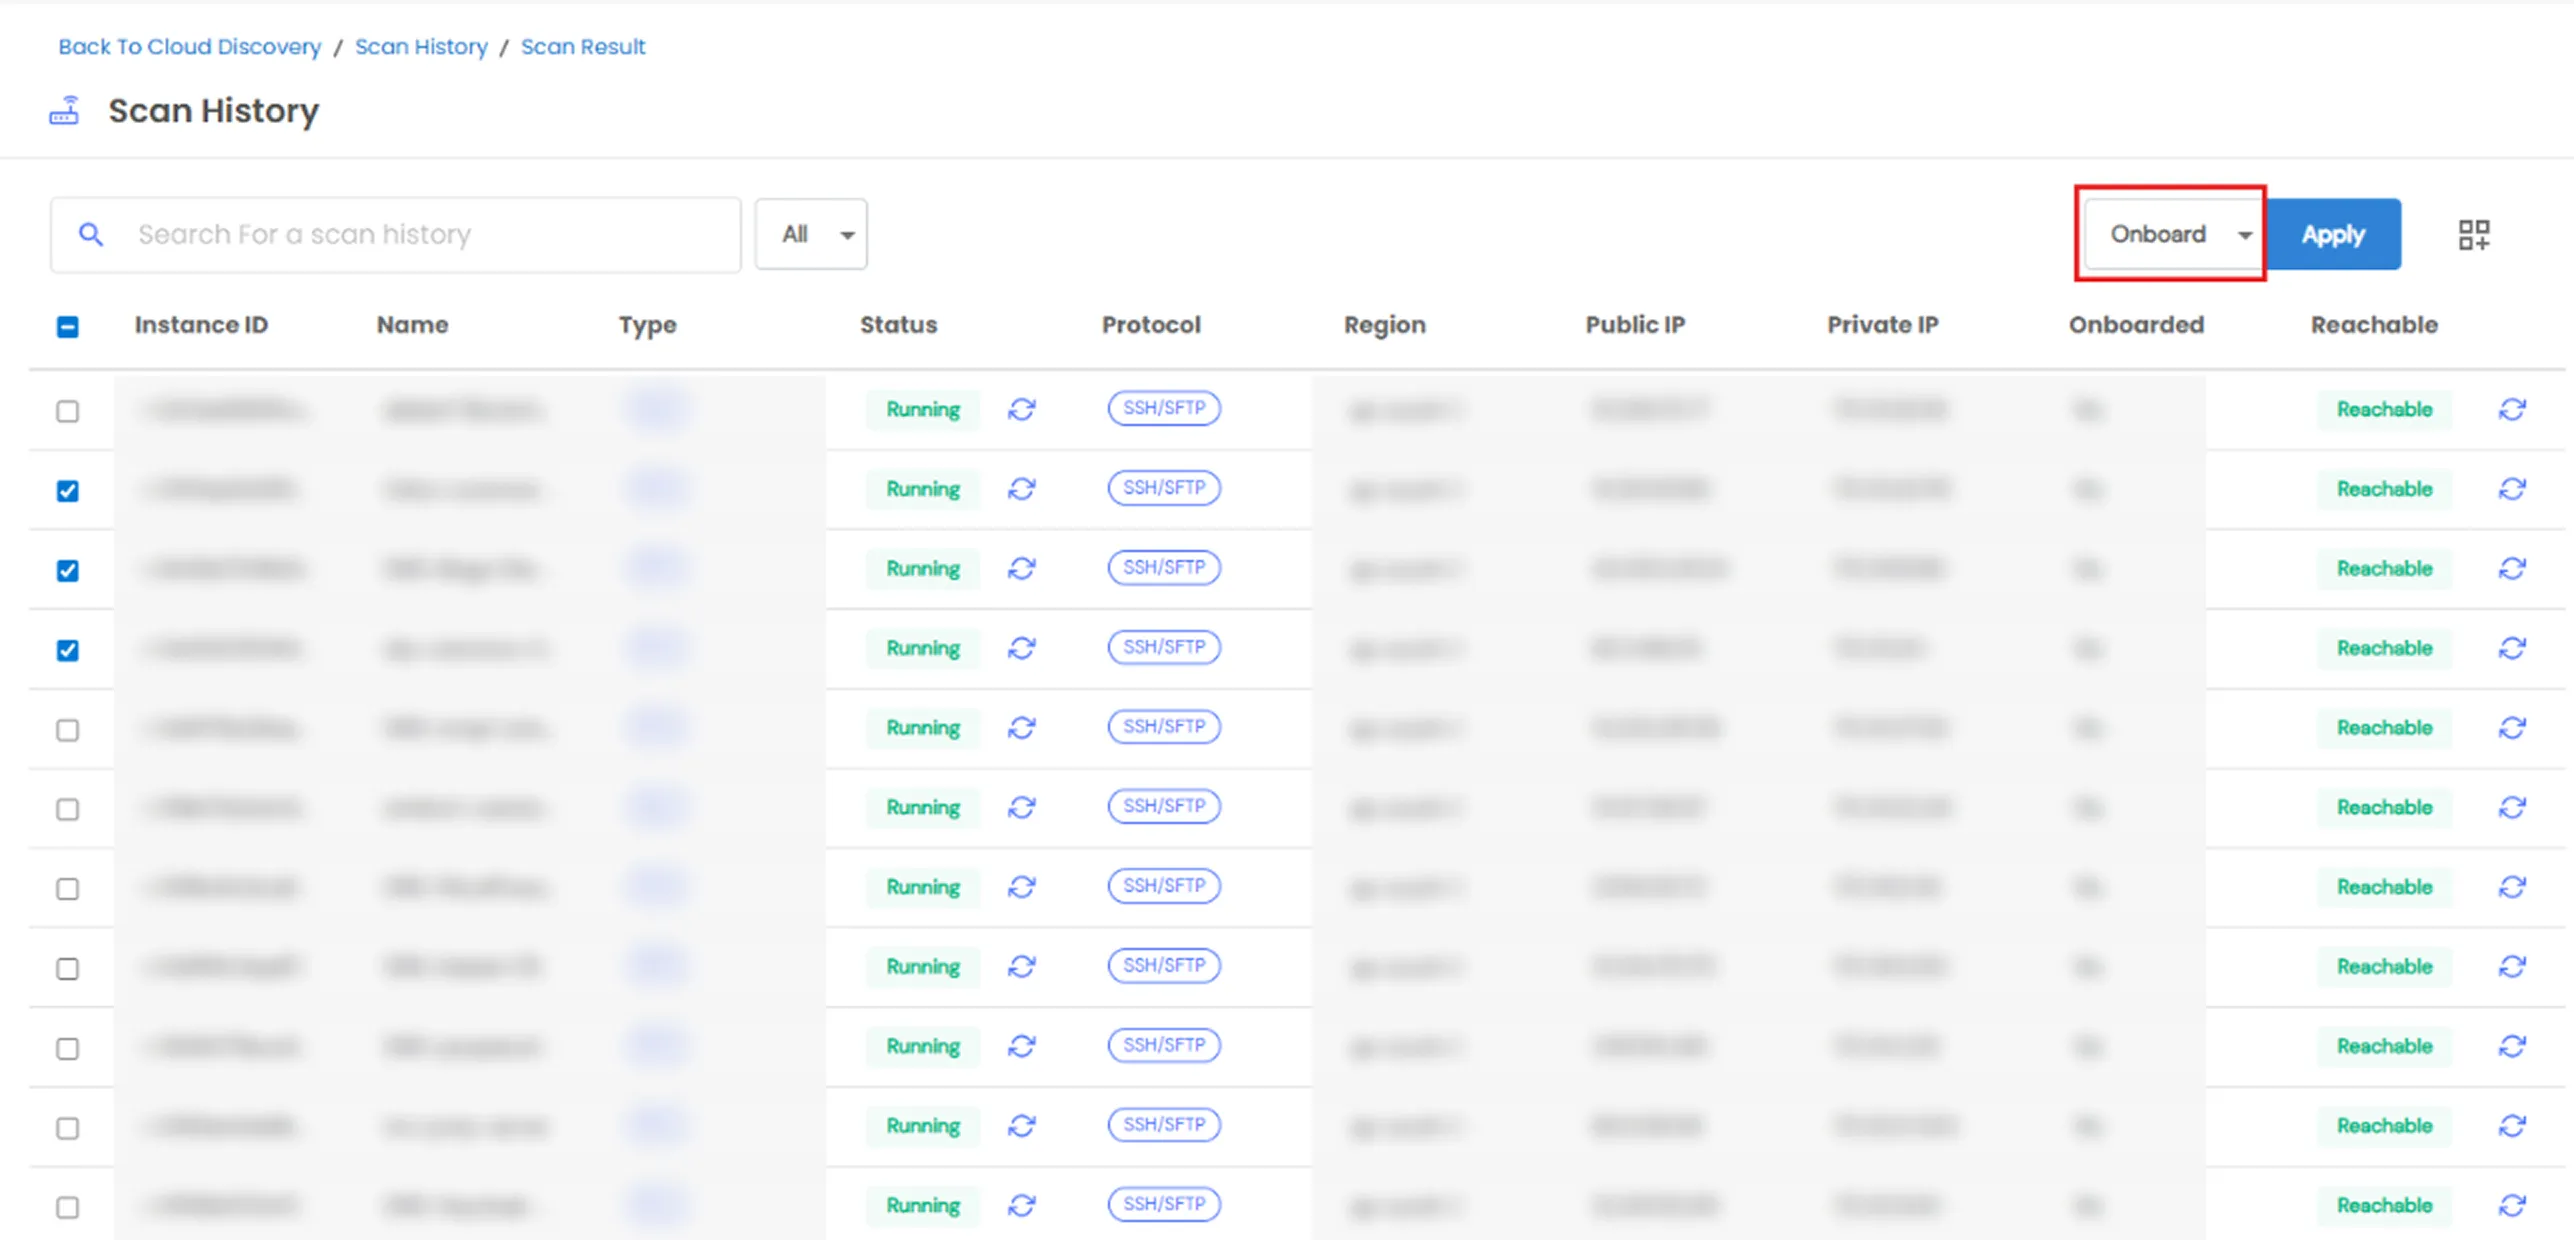Sort by Name column header
The height and width of the screenshot is (1240, 2574).
click(x=412, y=325)
